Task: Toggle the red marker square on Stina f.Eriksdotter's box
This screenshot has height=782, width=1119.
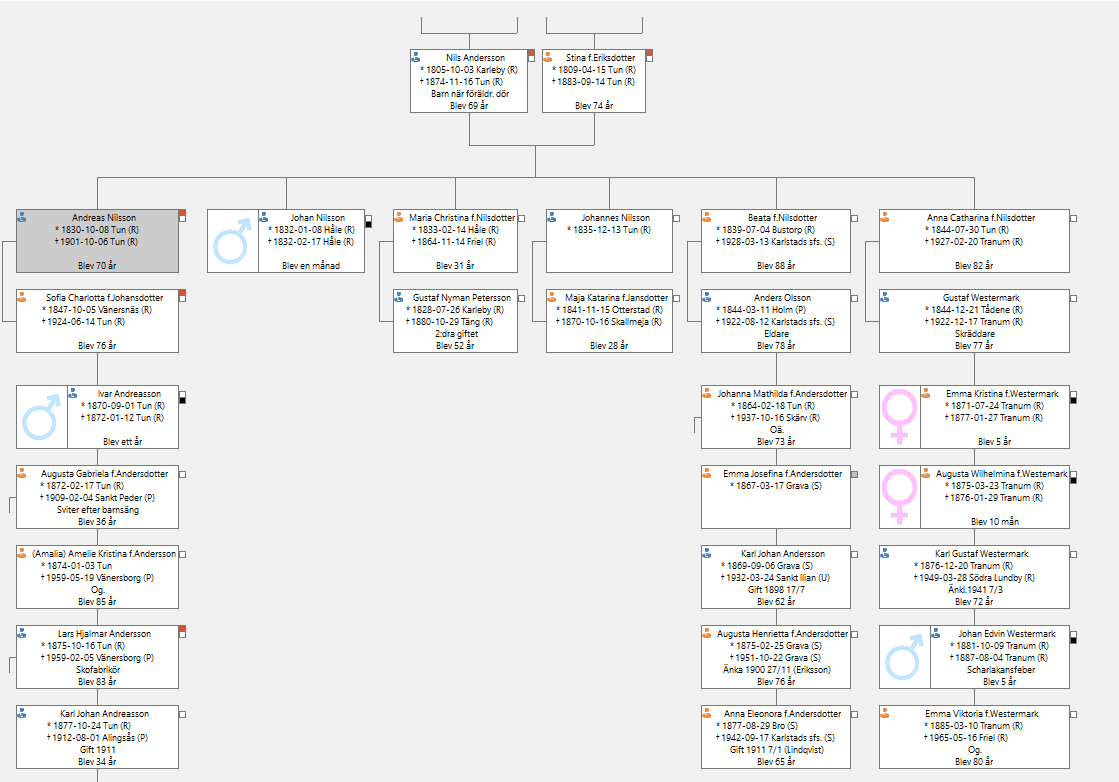Action: click(649, 54)
